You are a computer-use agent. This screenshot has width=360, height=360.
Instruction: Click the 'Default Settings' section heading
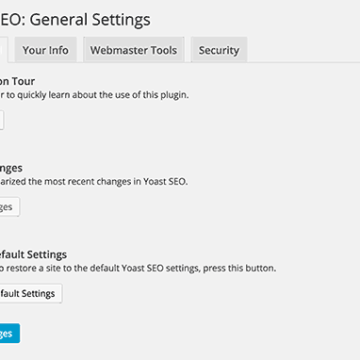(x=33, y=255)
